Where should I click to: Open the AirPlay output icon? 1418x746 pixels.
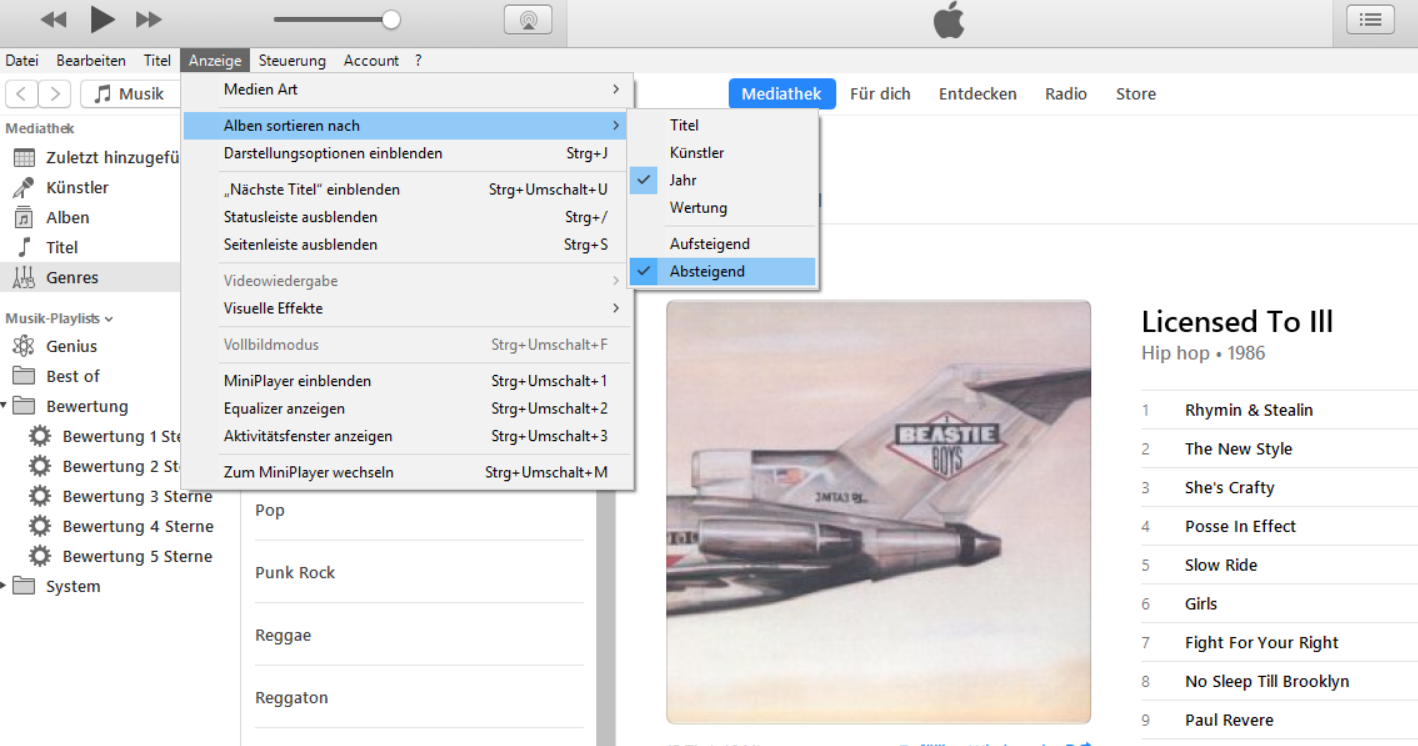click(528, 19)
